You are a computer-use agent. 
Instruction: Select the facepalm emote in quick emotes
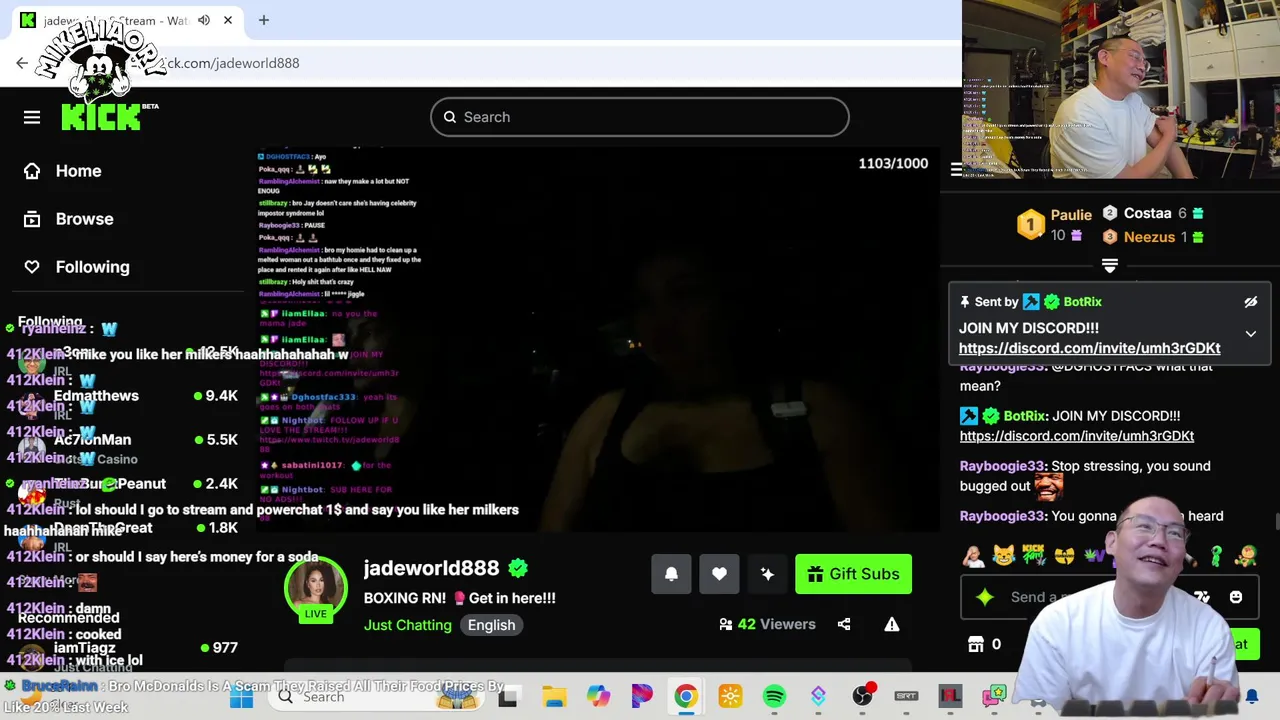point(973,556)
